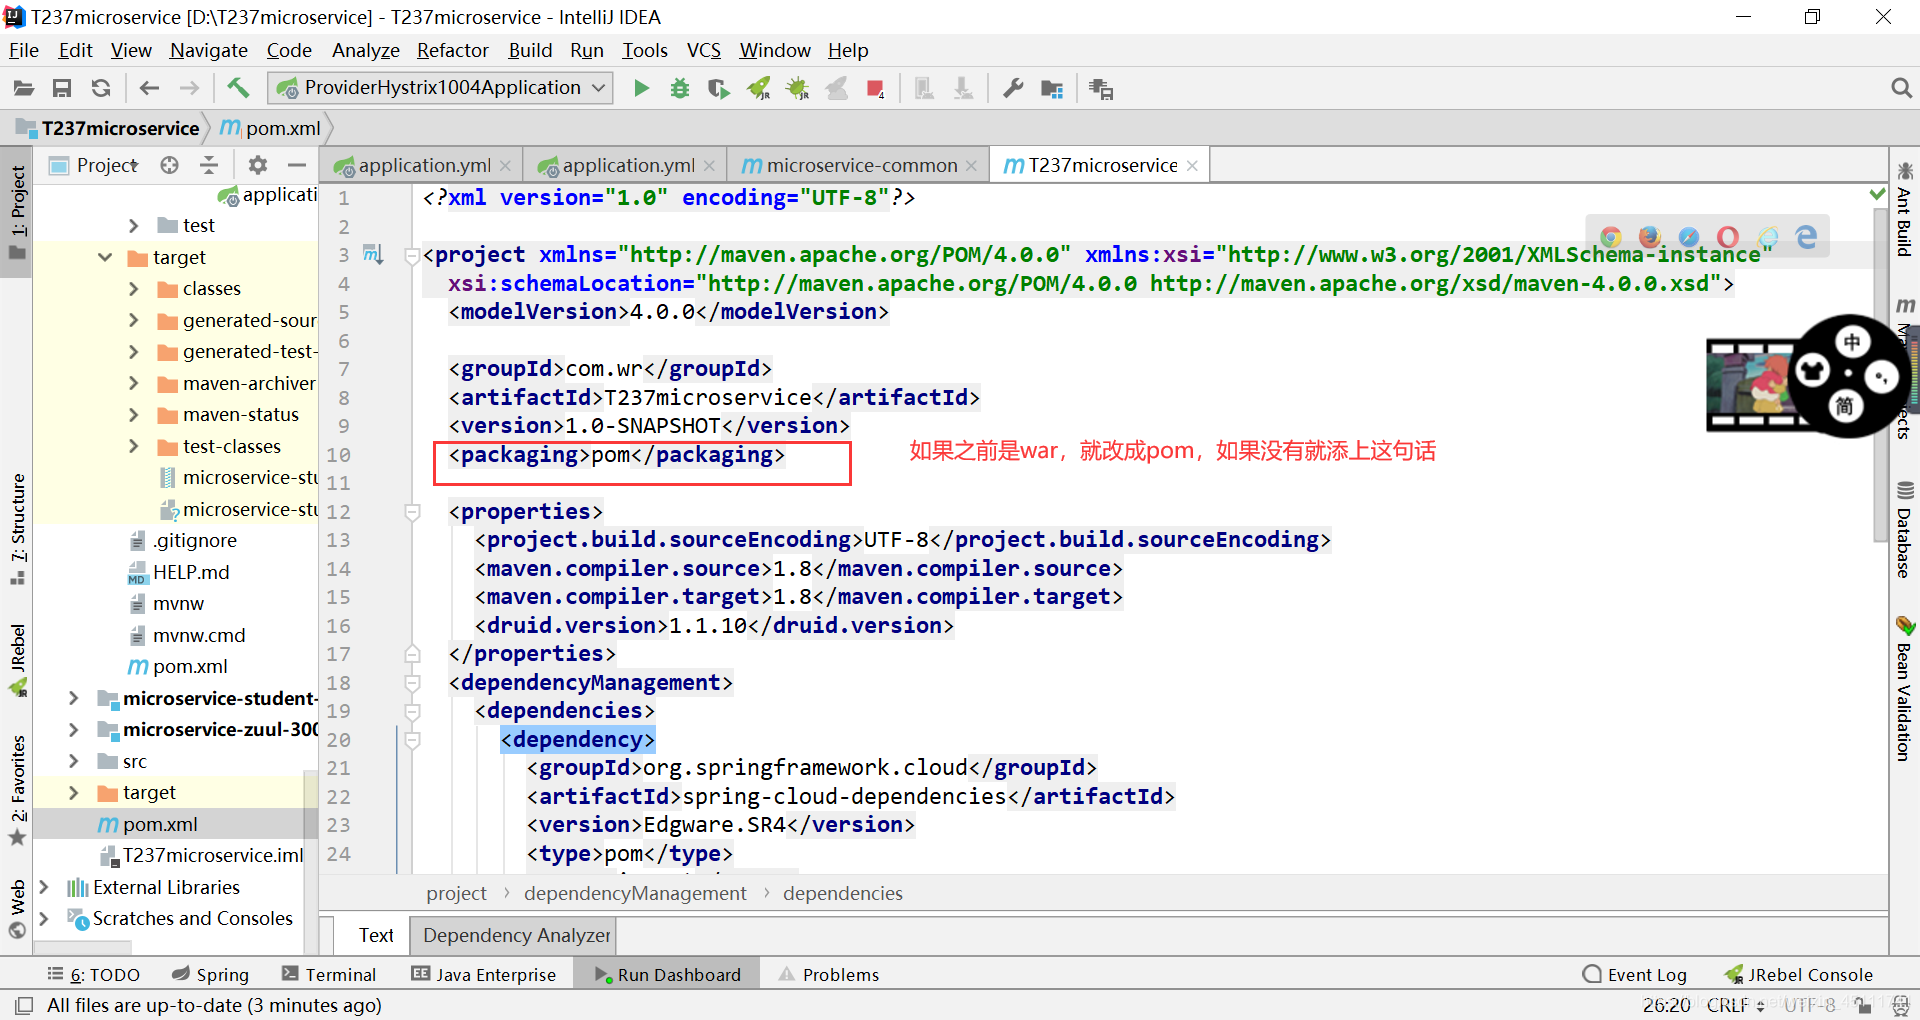Toggle the Bean Validation side panel
The image size is (1920, 1020).
click(x=1904, y=690)
